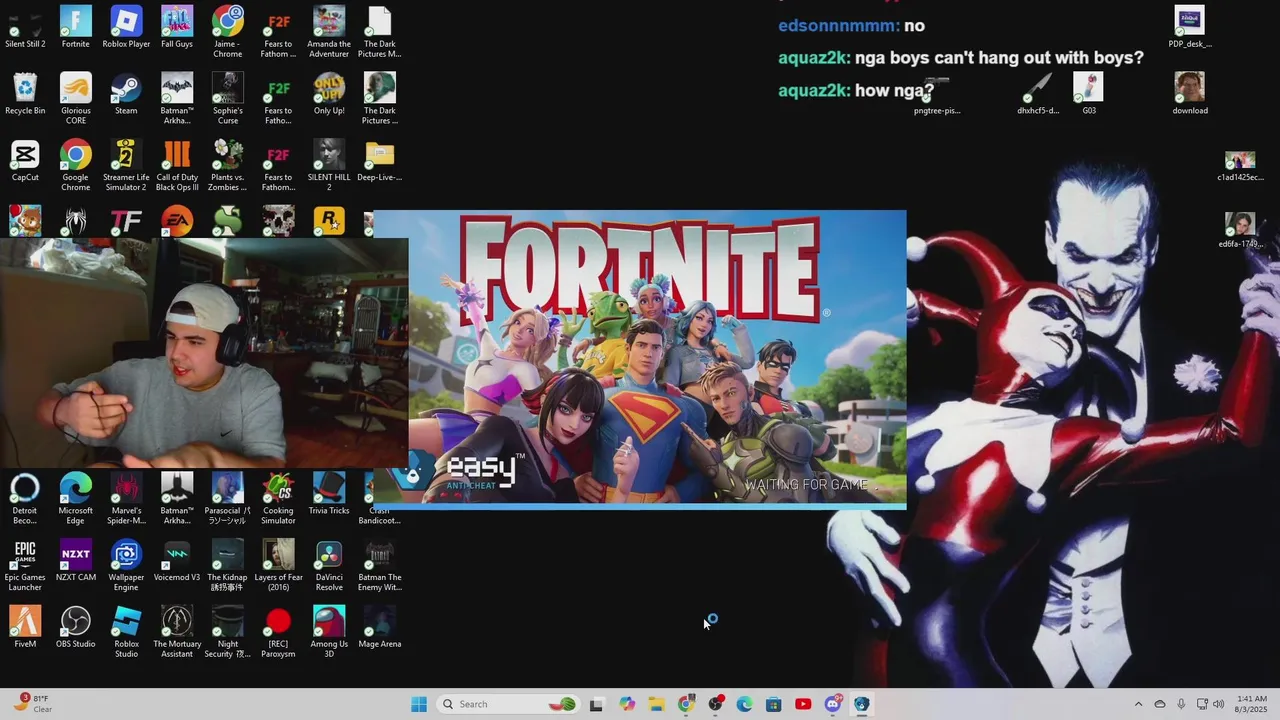The height and width of the screenshot is (720, 1280).
Task: Select the orange F2F Fears to Fathom icon
Action: click(278, 32)
